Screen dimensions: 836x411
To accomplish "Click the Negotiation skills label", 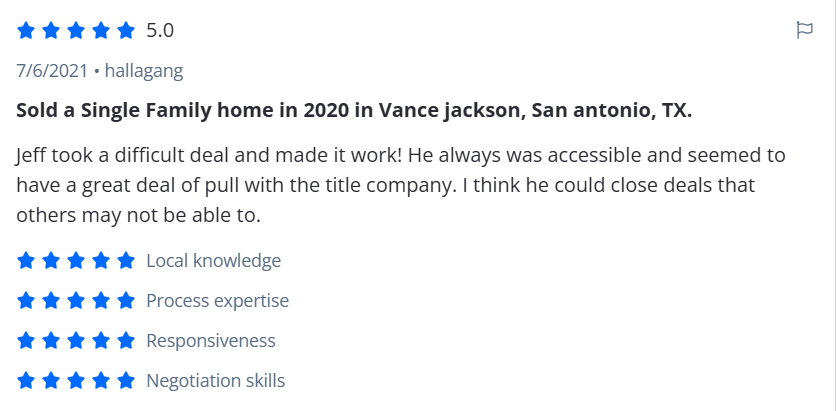I will point(215,381).
